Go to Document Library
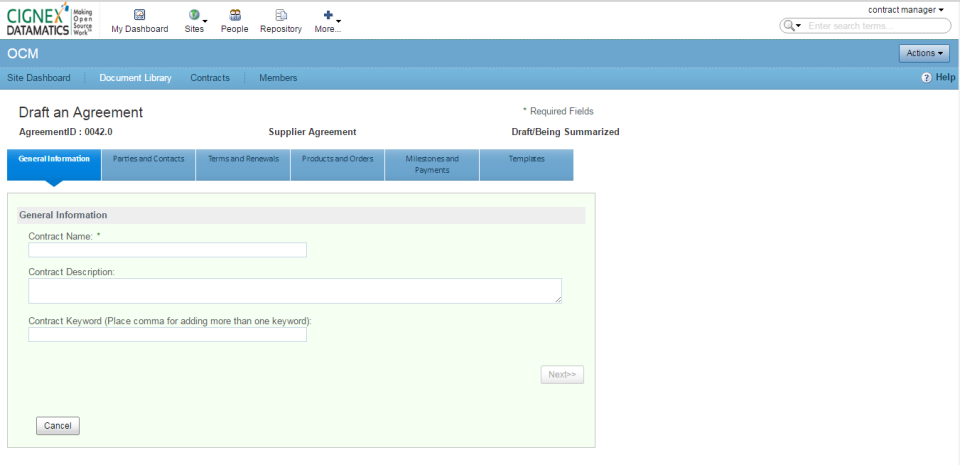The height and width of the screenshot is (465, 960). point(135,78)
